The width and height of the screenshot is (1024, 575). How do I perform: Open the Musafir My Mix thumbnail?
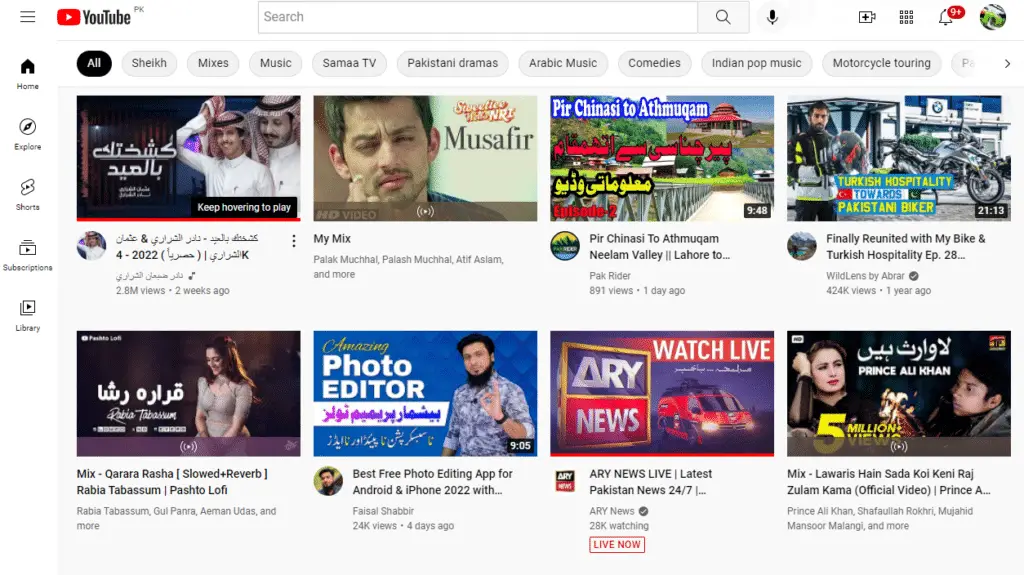(425, 158)
